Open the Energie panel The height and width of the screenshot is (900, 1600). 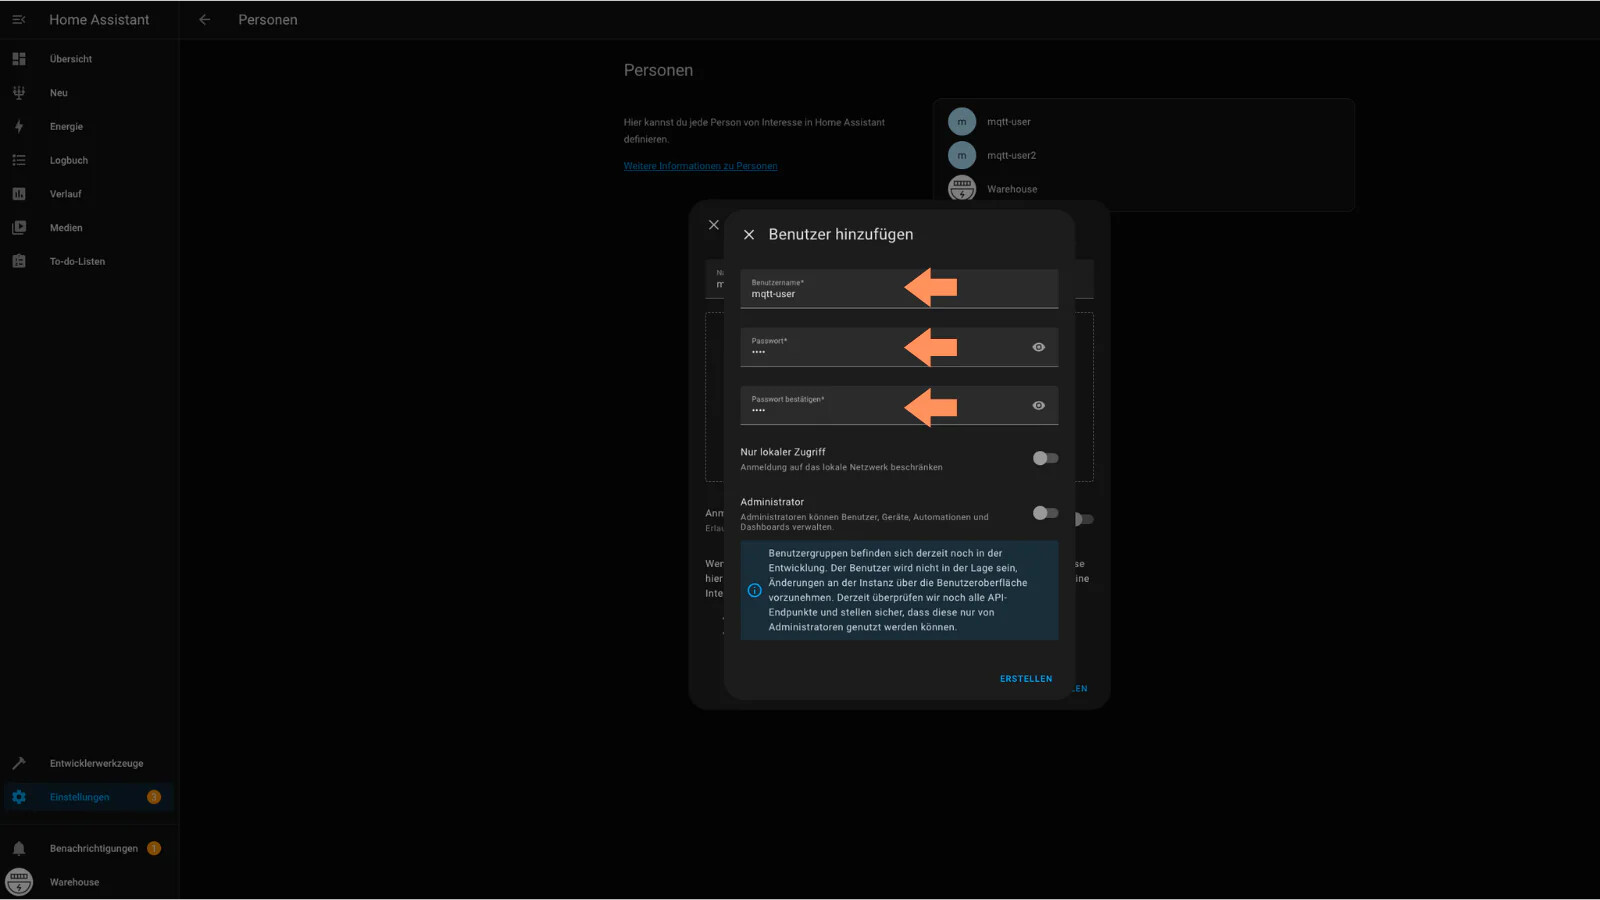pyautogui.click(x=66, y=127)
